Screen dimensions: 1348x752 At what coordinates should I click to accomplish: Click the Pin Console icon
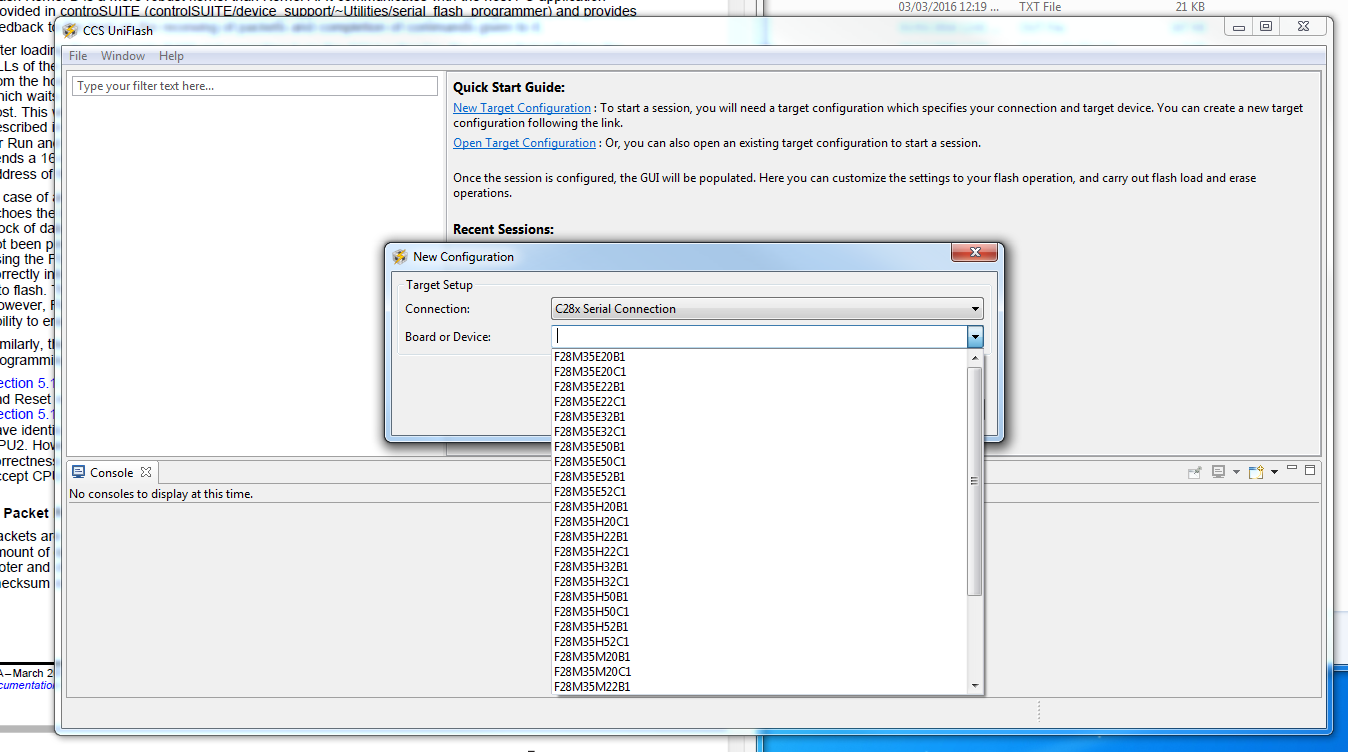(1194, 471)
